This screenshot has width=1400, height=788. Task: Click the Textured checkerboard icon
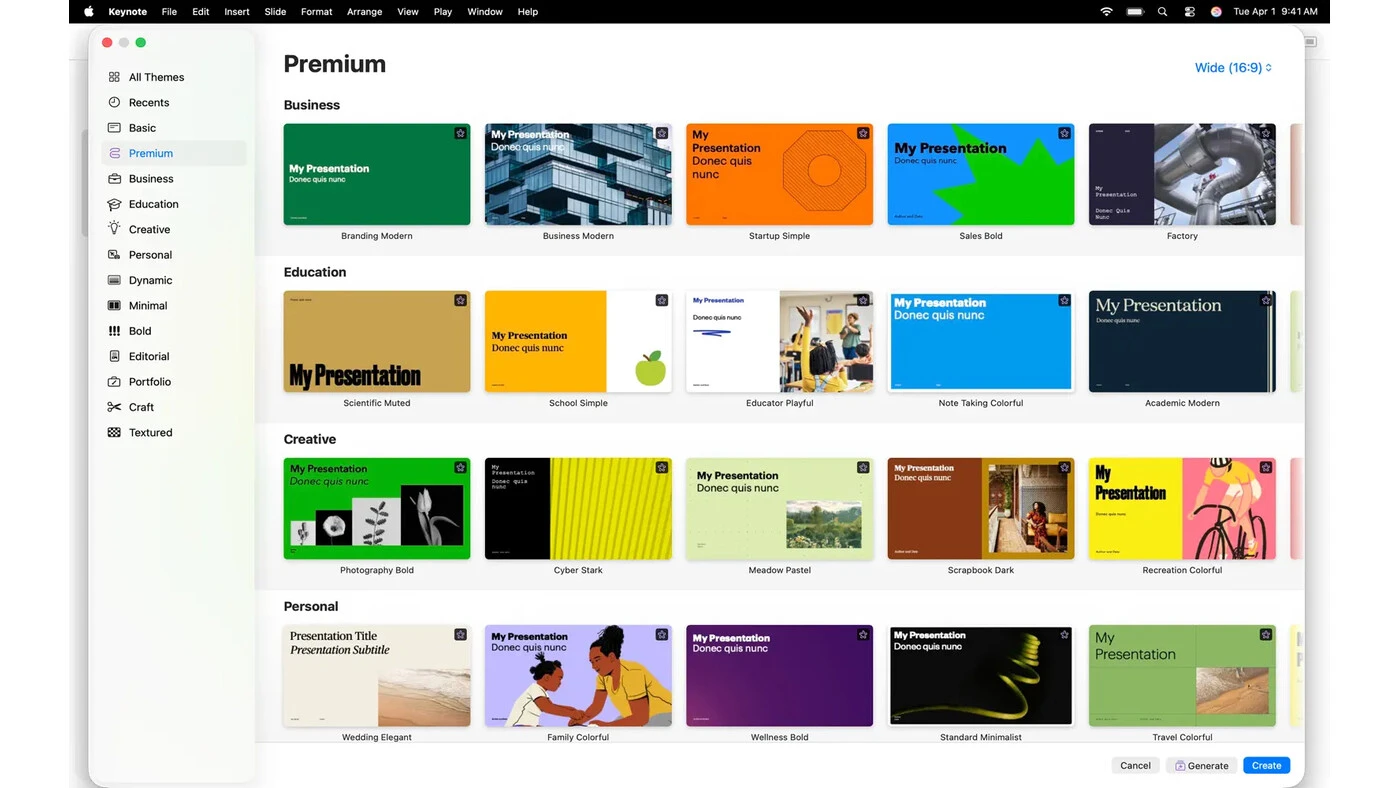pyautogui.click(x=114, y=432)
